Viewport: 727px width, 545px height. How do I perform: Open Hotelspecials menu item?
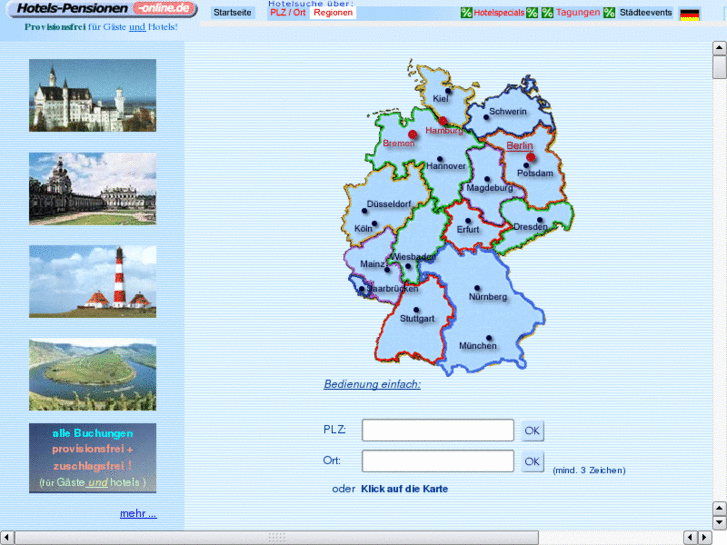[499, 13]
